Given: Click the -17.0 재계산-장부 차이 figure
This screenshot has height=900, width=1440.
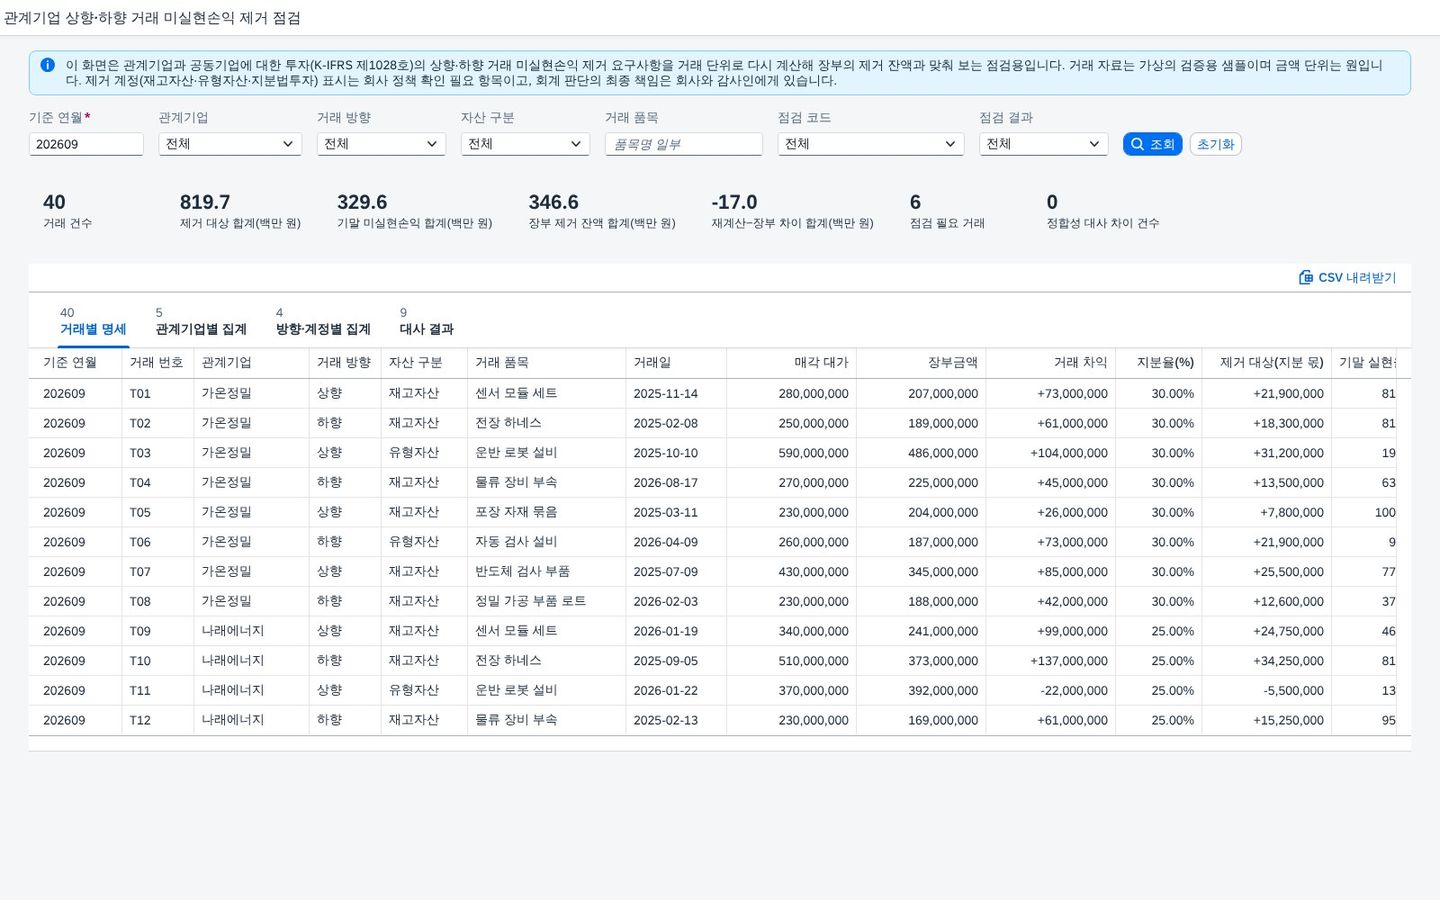Looking at the screenshot, I should (734, 202).
